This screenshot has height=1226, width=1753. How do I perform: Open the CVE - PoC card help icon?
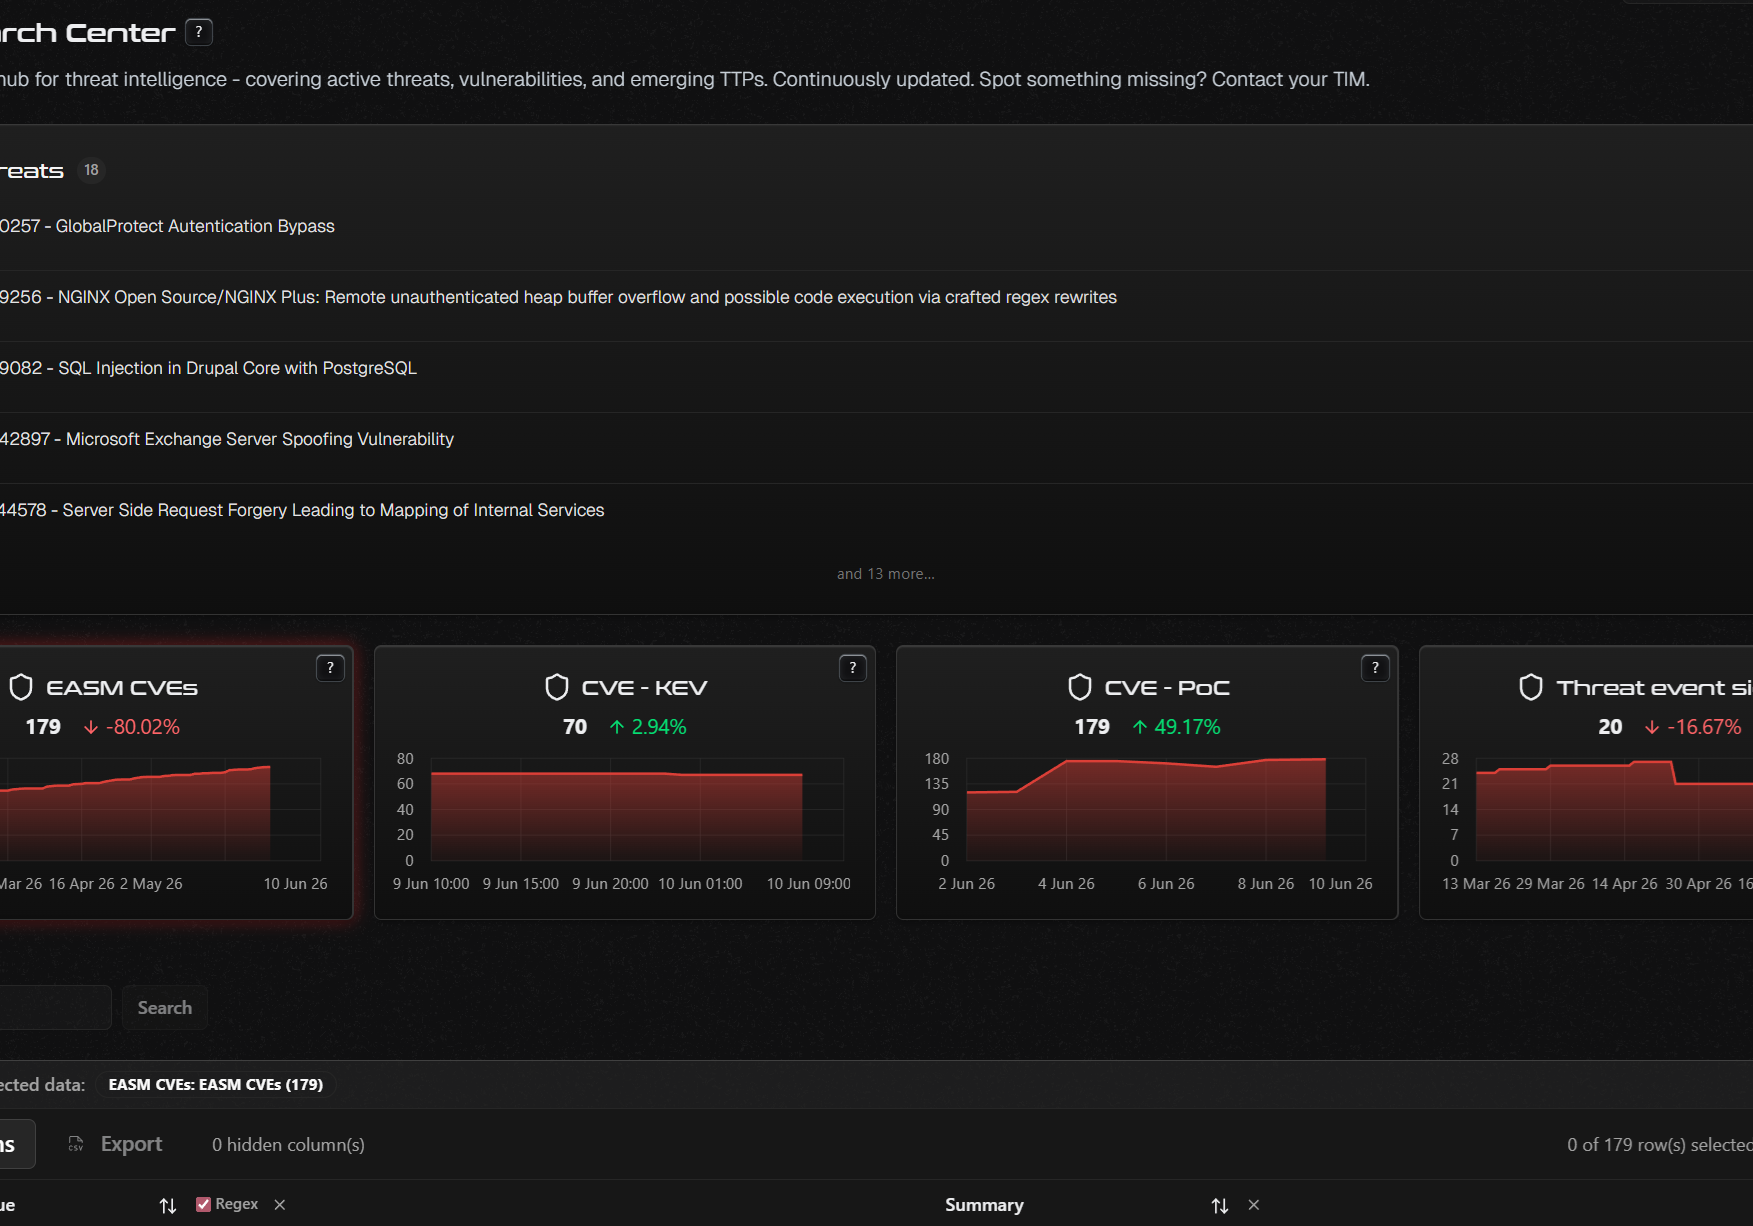[x=1375, y=668]
